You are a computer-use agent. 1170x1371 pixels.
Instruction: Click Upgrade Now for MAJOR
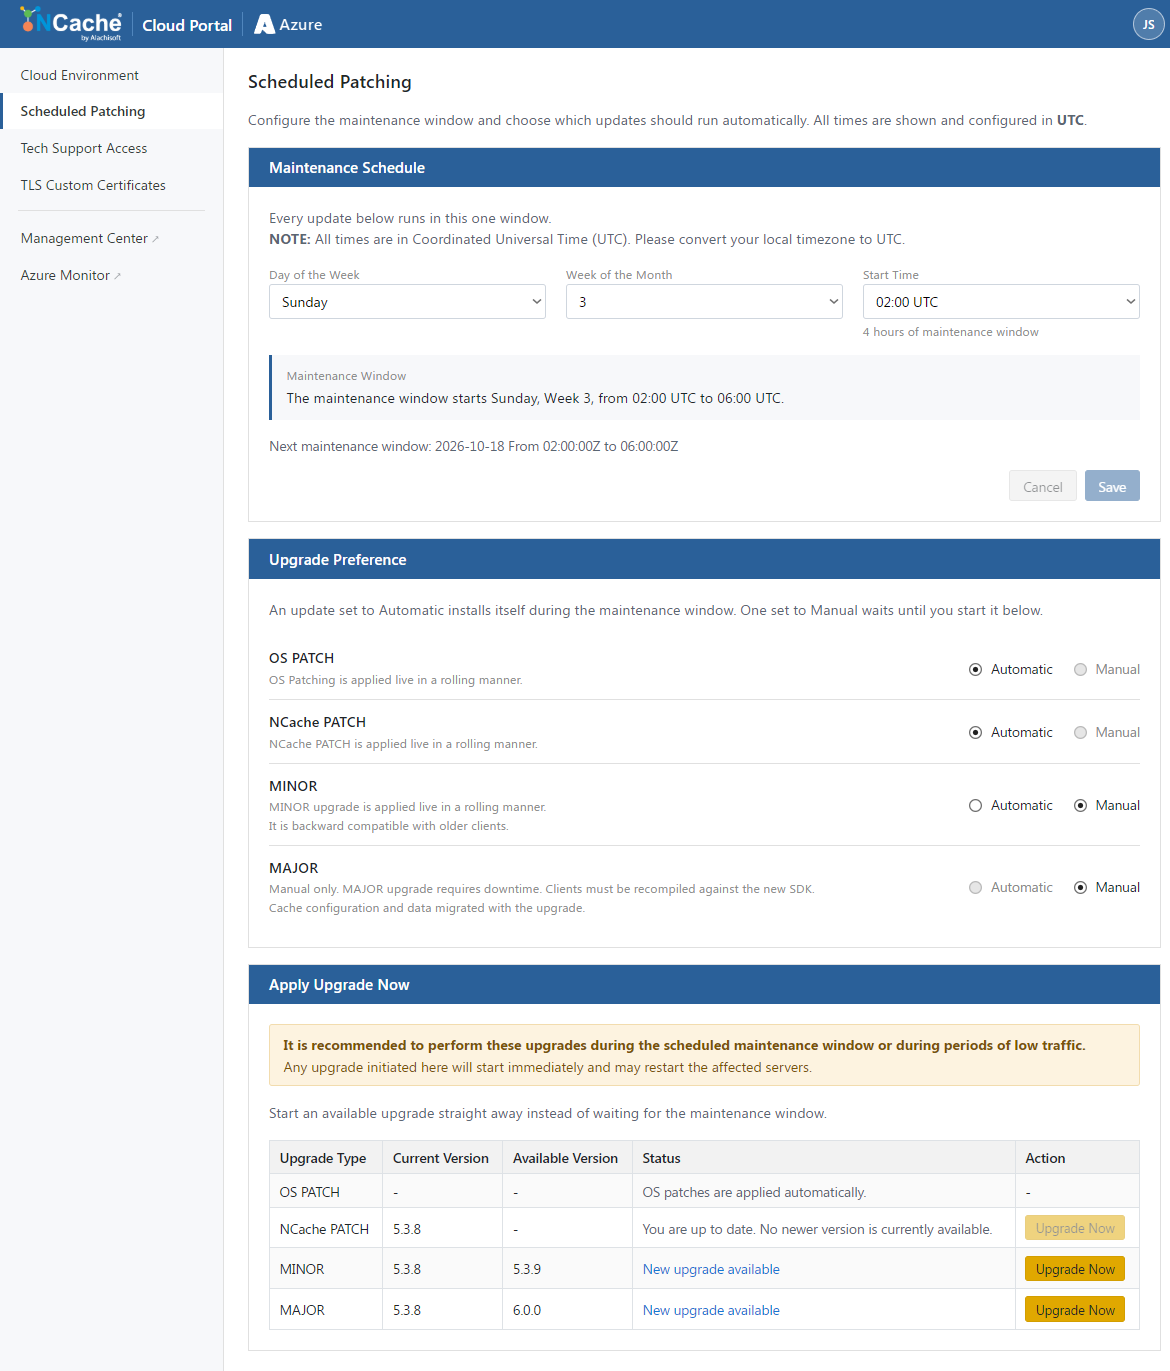point(1075,1310)
